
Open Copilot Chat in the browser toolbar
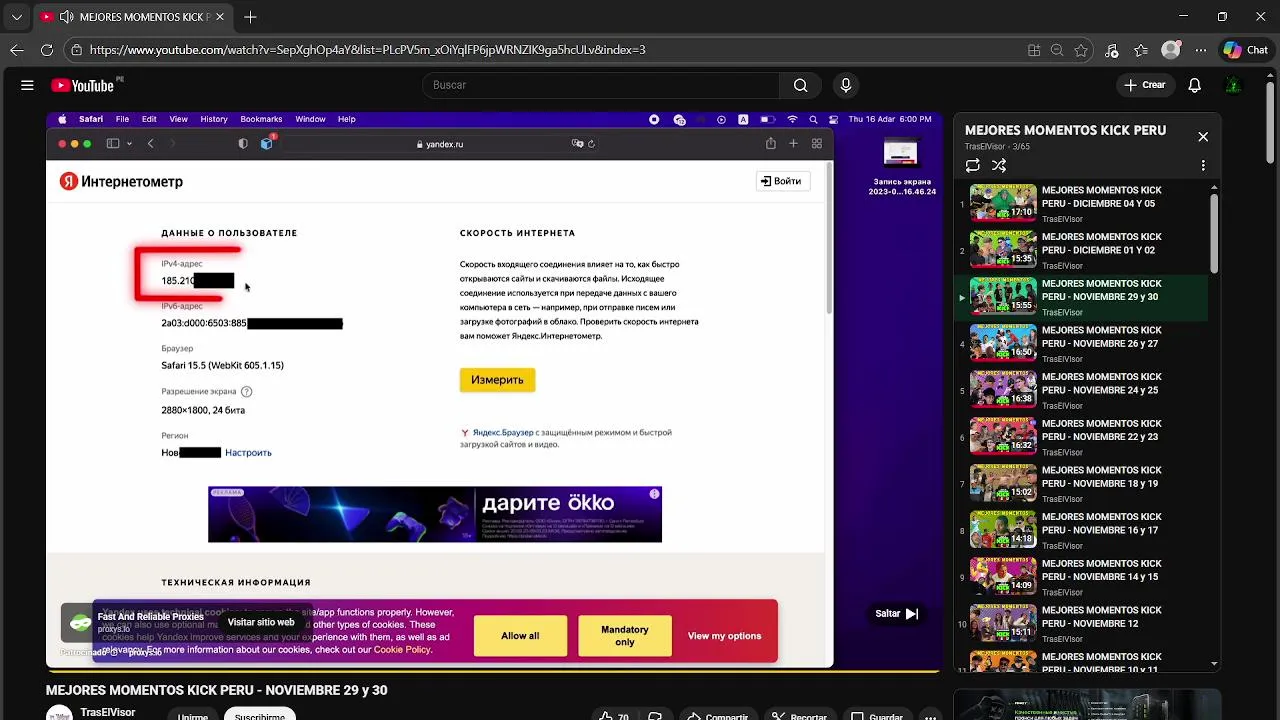[x=1245, y=50]
